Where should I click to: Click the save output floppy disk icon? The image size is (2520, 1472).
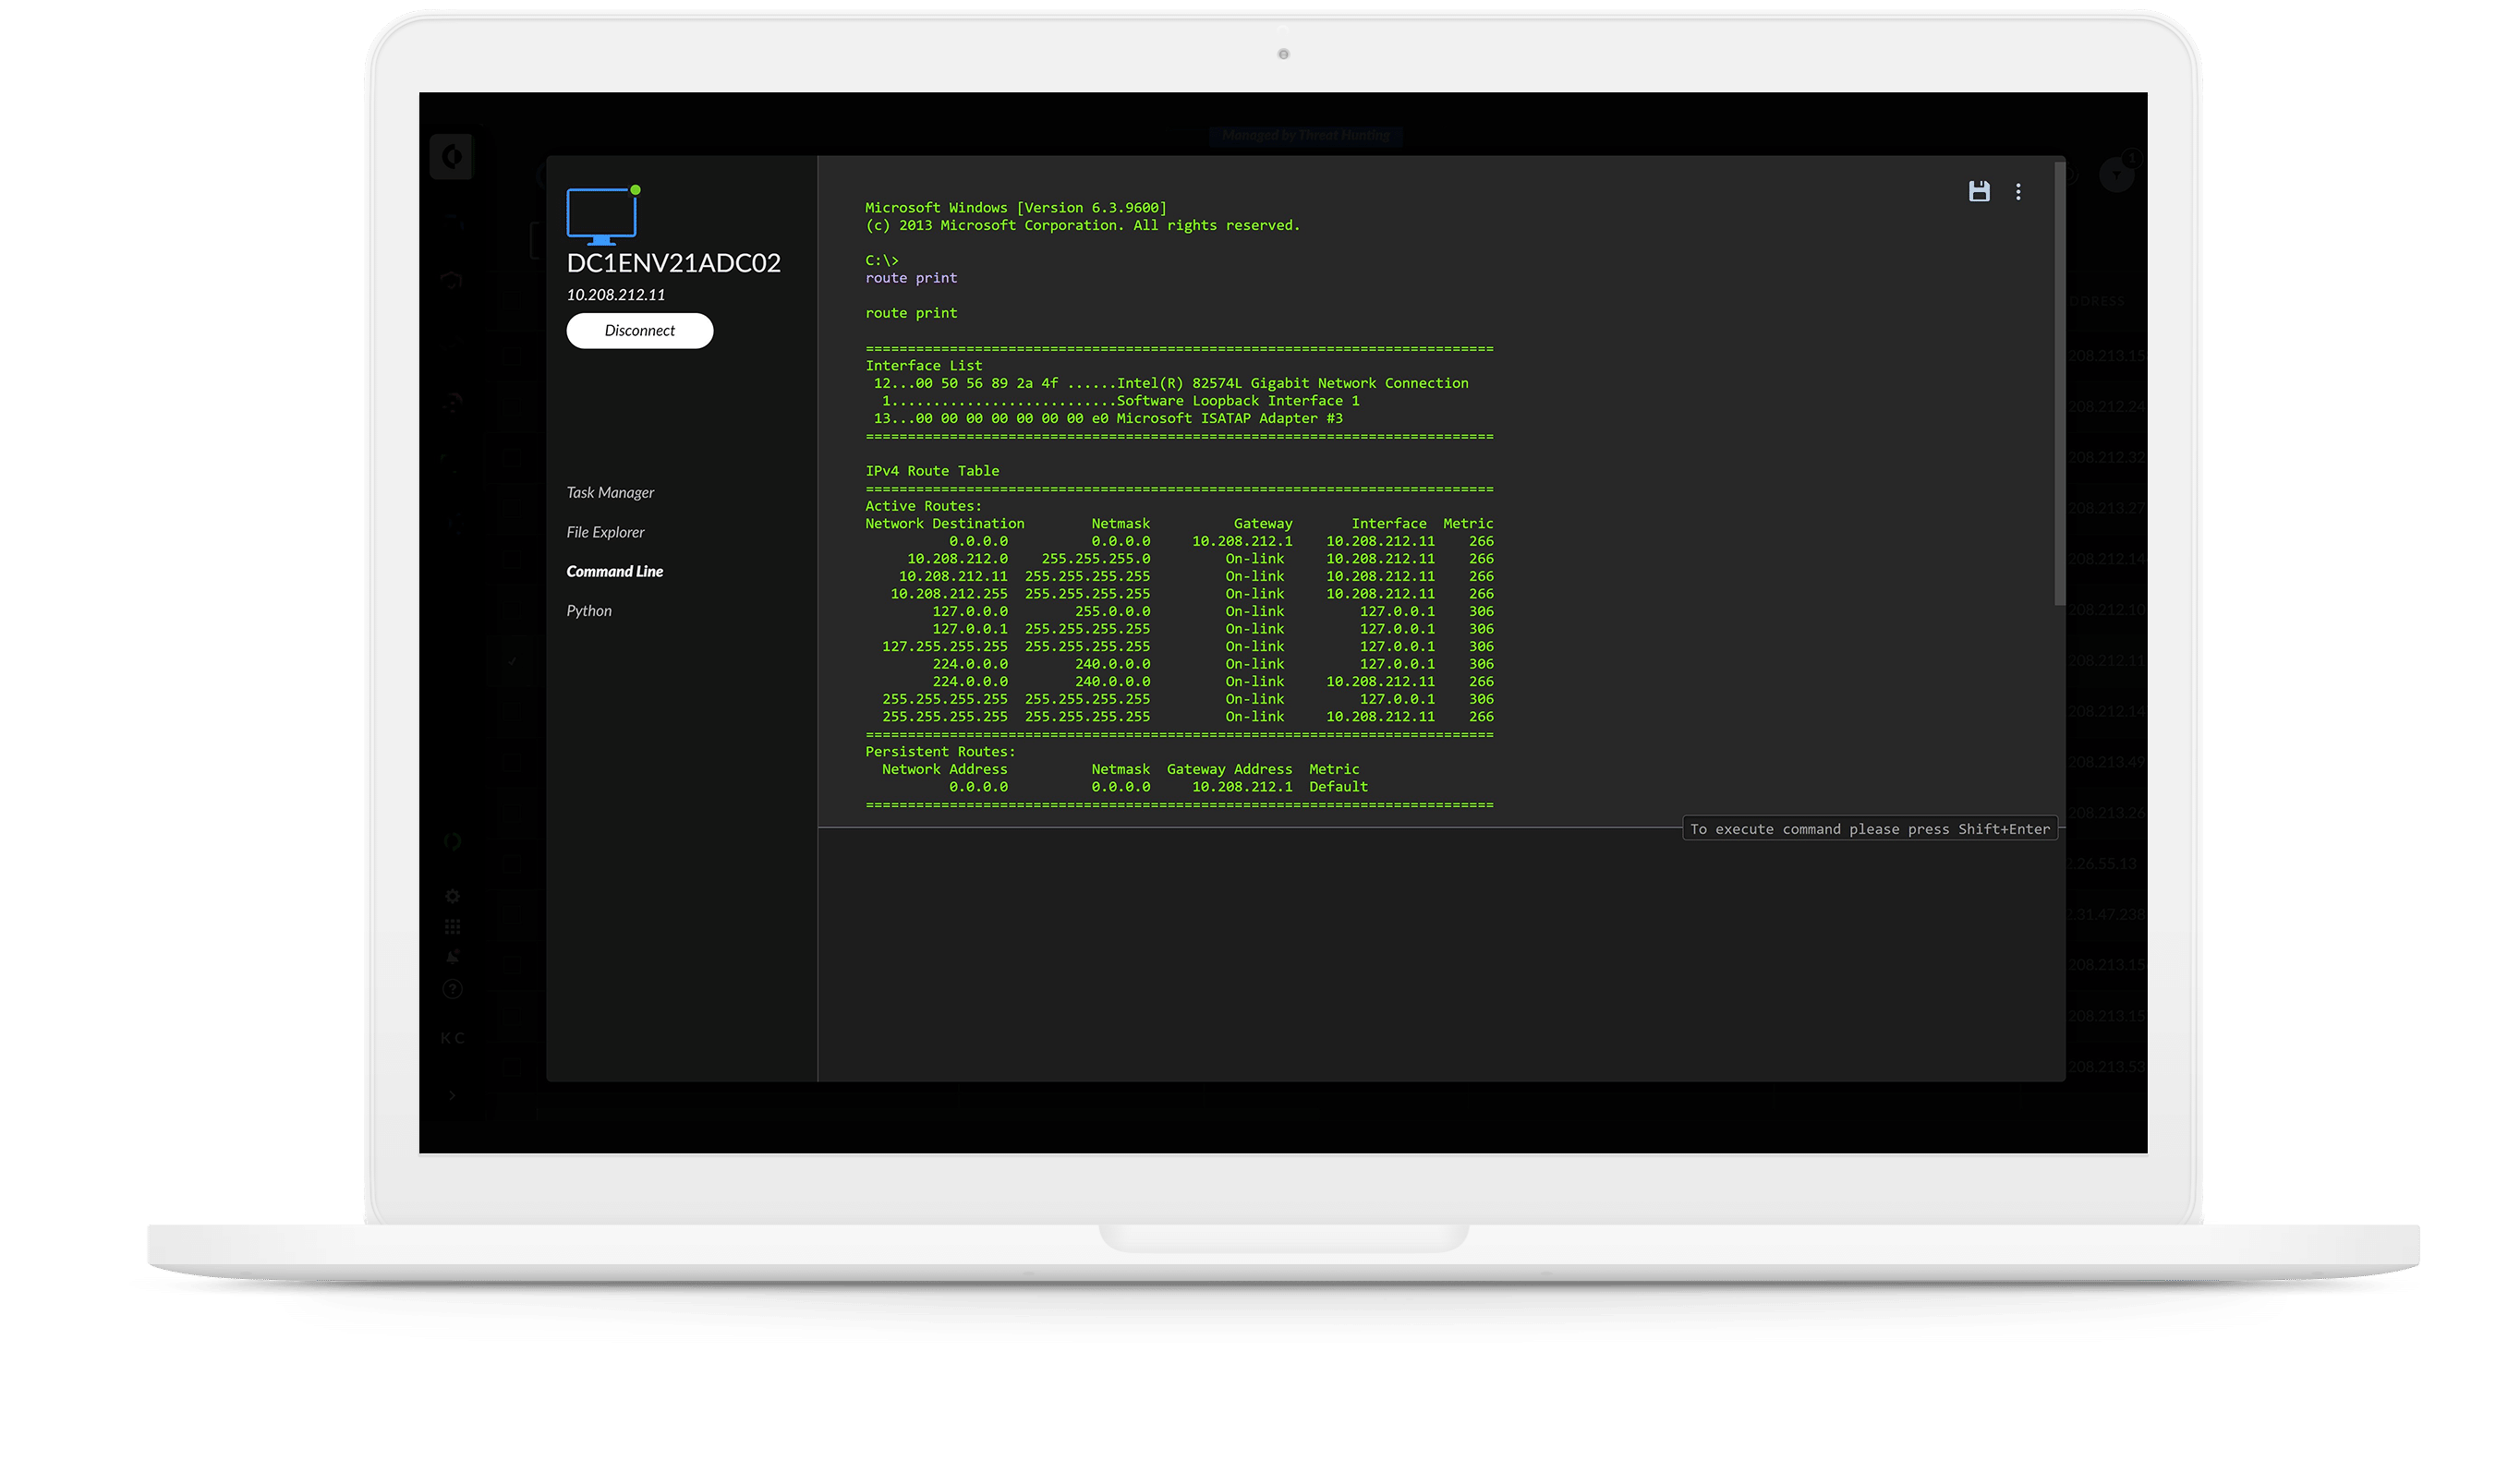click(x=1979, y=191)
